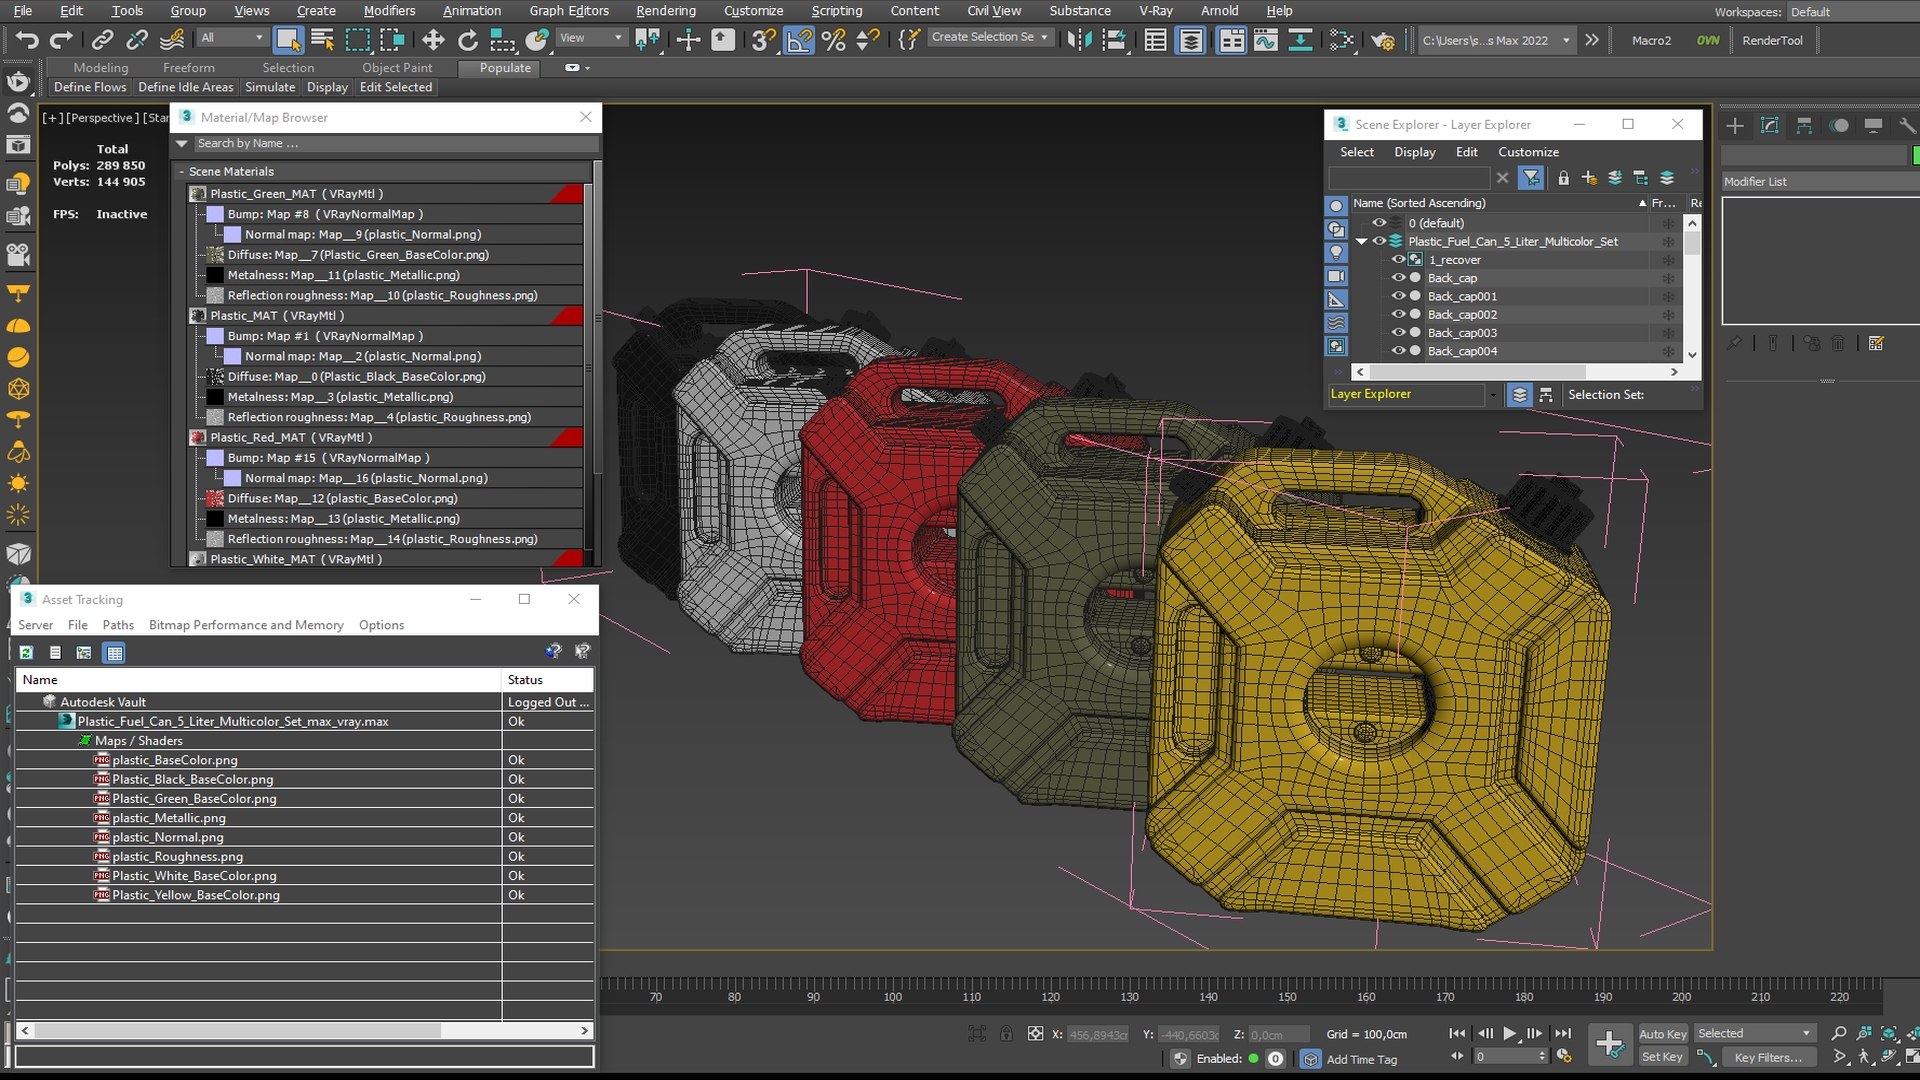
Task: Click the Link objects chain icon
Action: tap(102, 40)
